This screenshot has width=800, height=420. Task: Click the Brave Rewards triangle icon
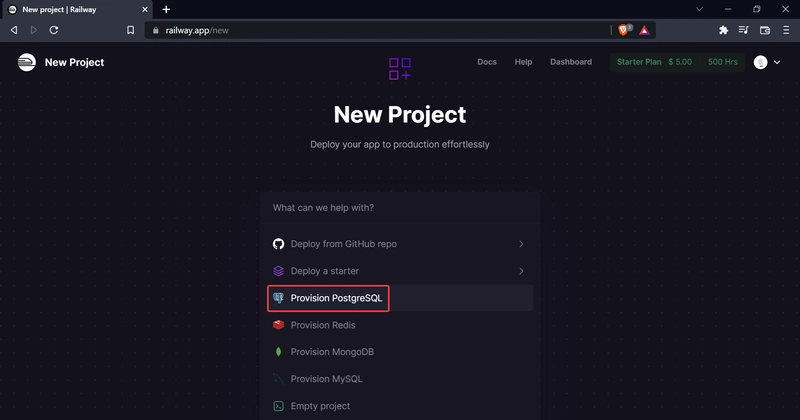click(644, 30)
